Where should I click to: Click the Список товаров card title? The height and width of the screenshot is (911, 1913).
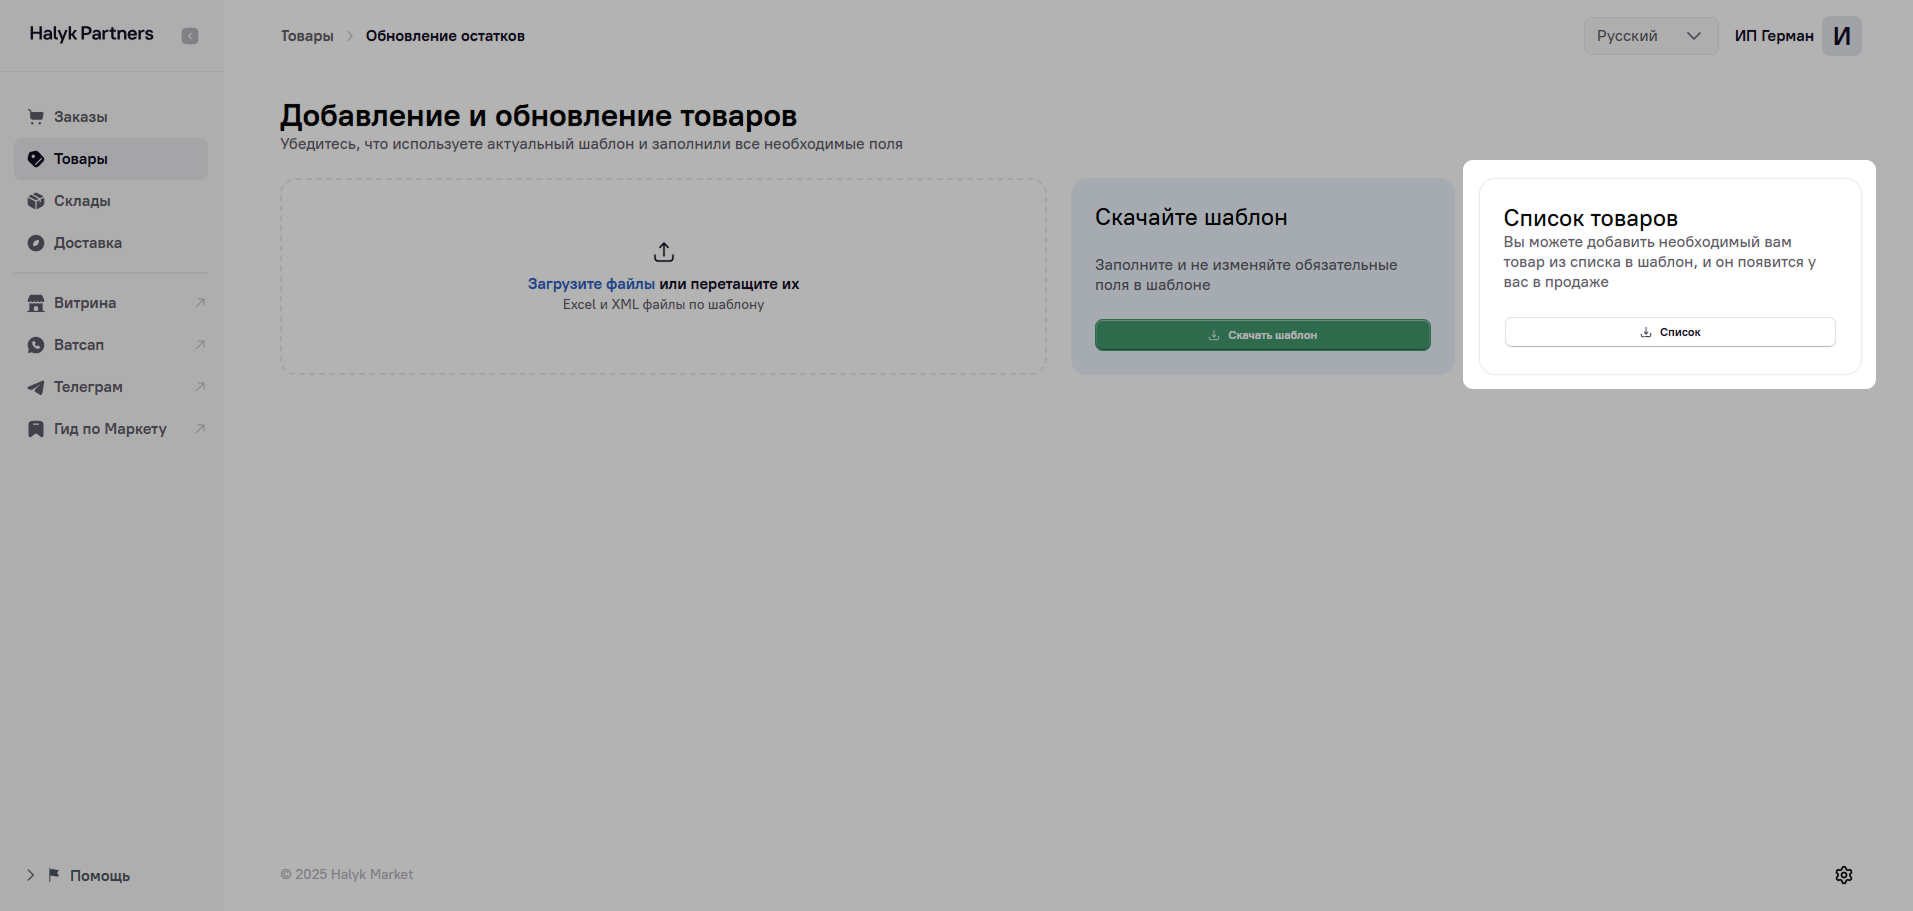1591,218
